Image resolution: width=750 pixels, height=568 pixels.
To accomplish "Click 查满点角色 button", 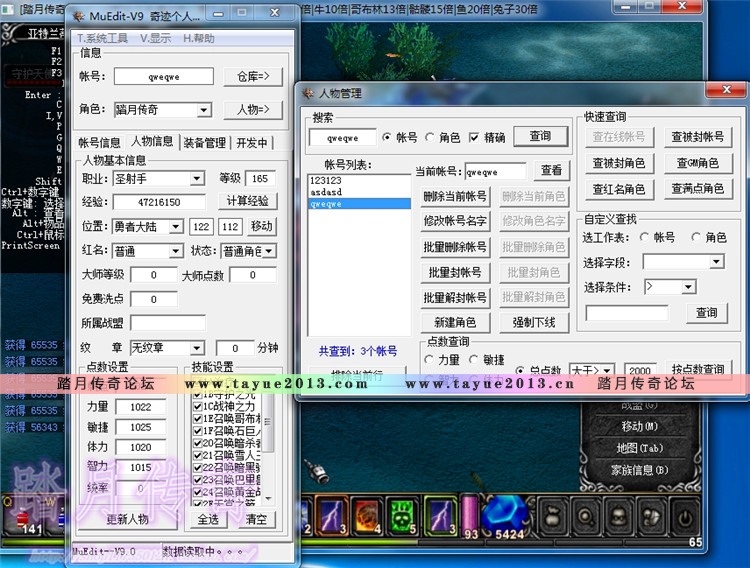I will [698, 189].
